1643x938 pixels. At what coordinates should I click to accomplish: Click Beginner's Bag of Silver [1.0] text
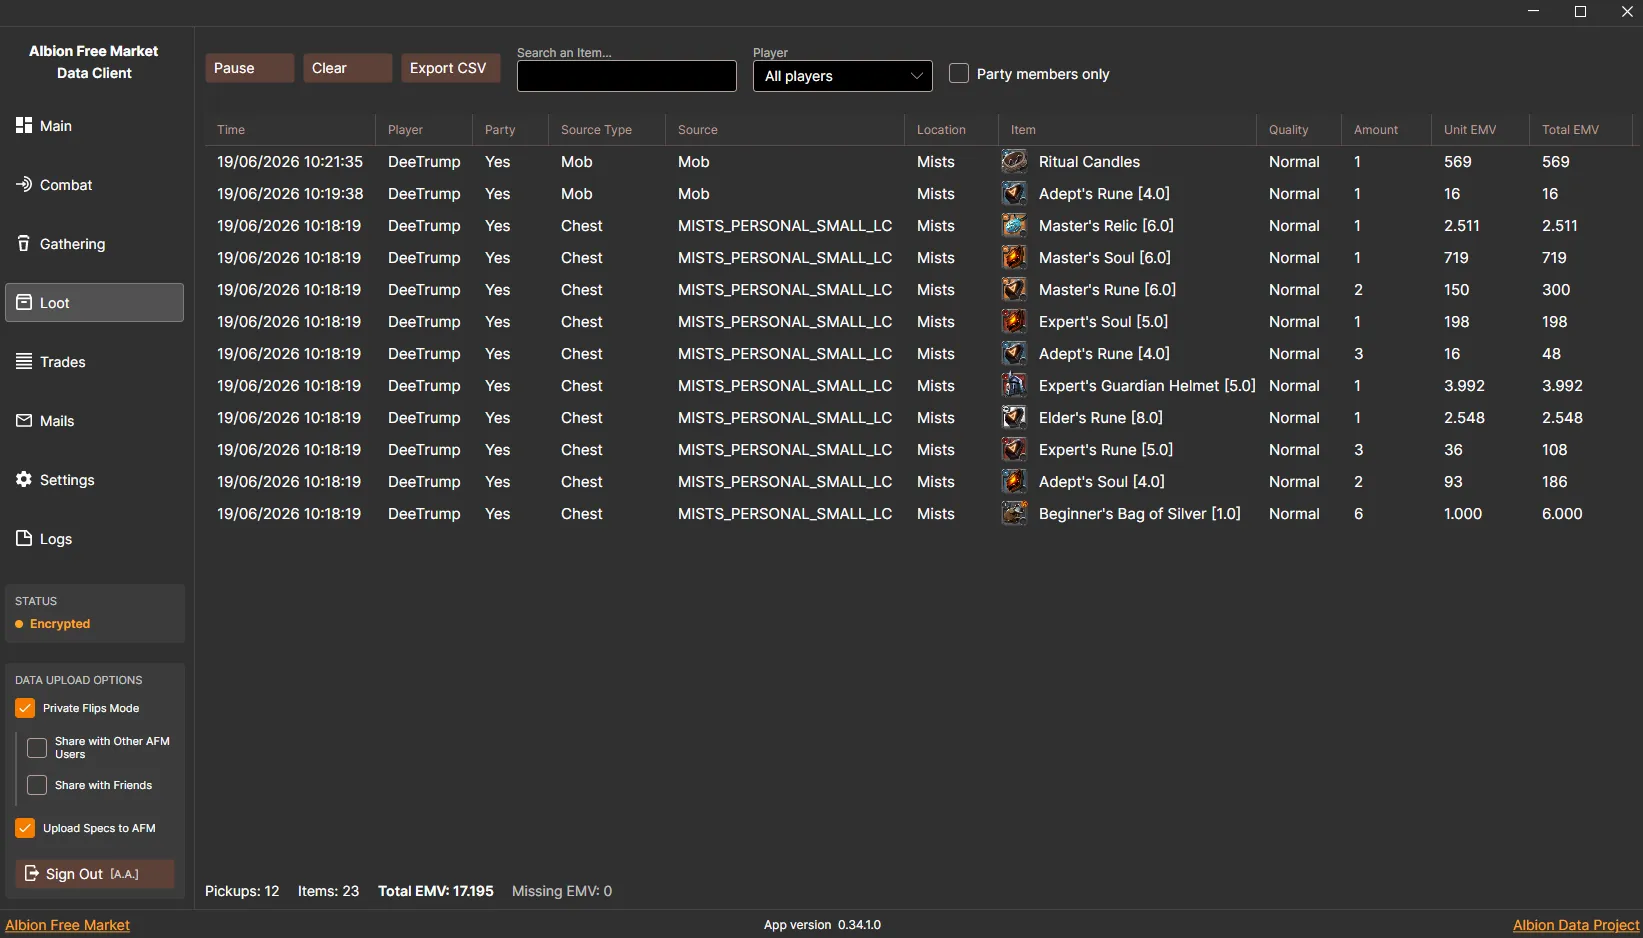tap(1140, 514)
